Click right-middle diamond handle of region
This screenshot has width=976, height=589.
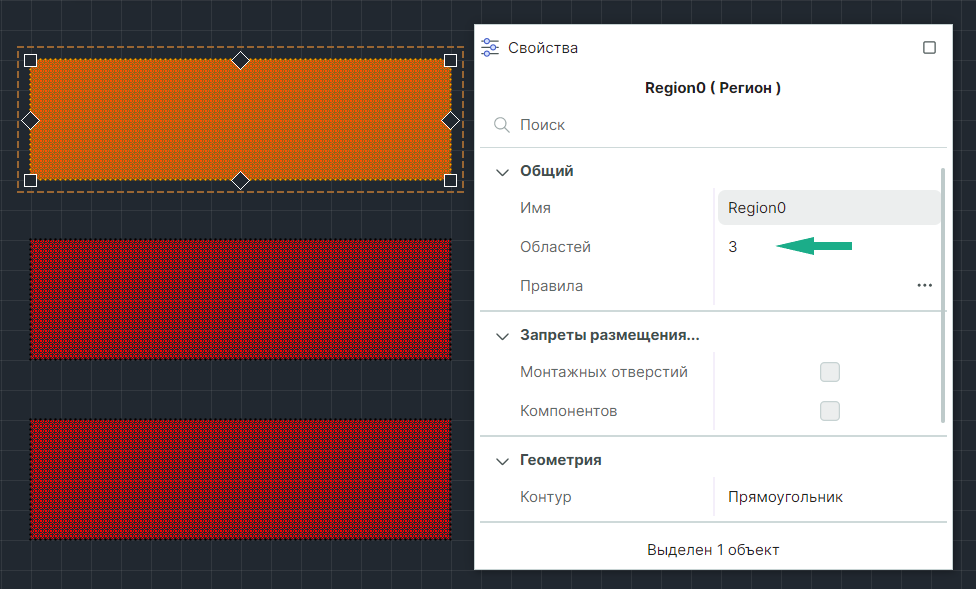pos(450,120)
